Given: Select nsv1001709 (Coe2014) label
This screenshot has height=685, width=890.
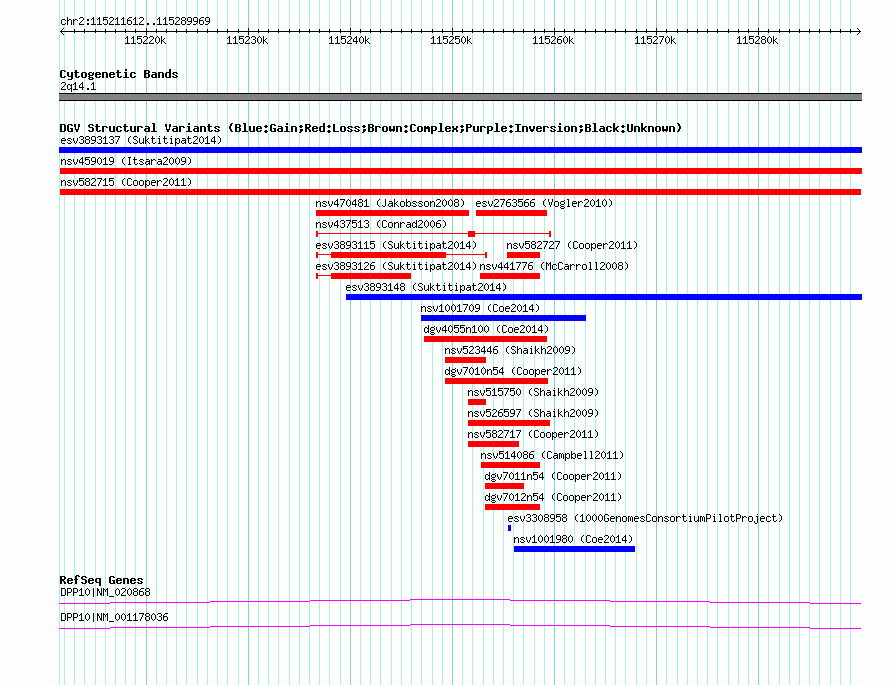Looking at the screenshot, I should point(480,308).
